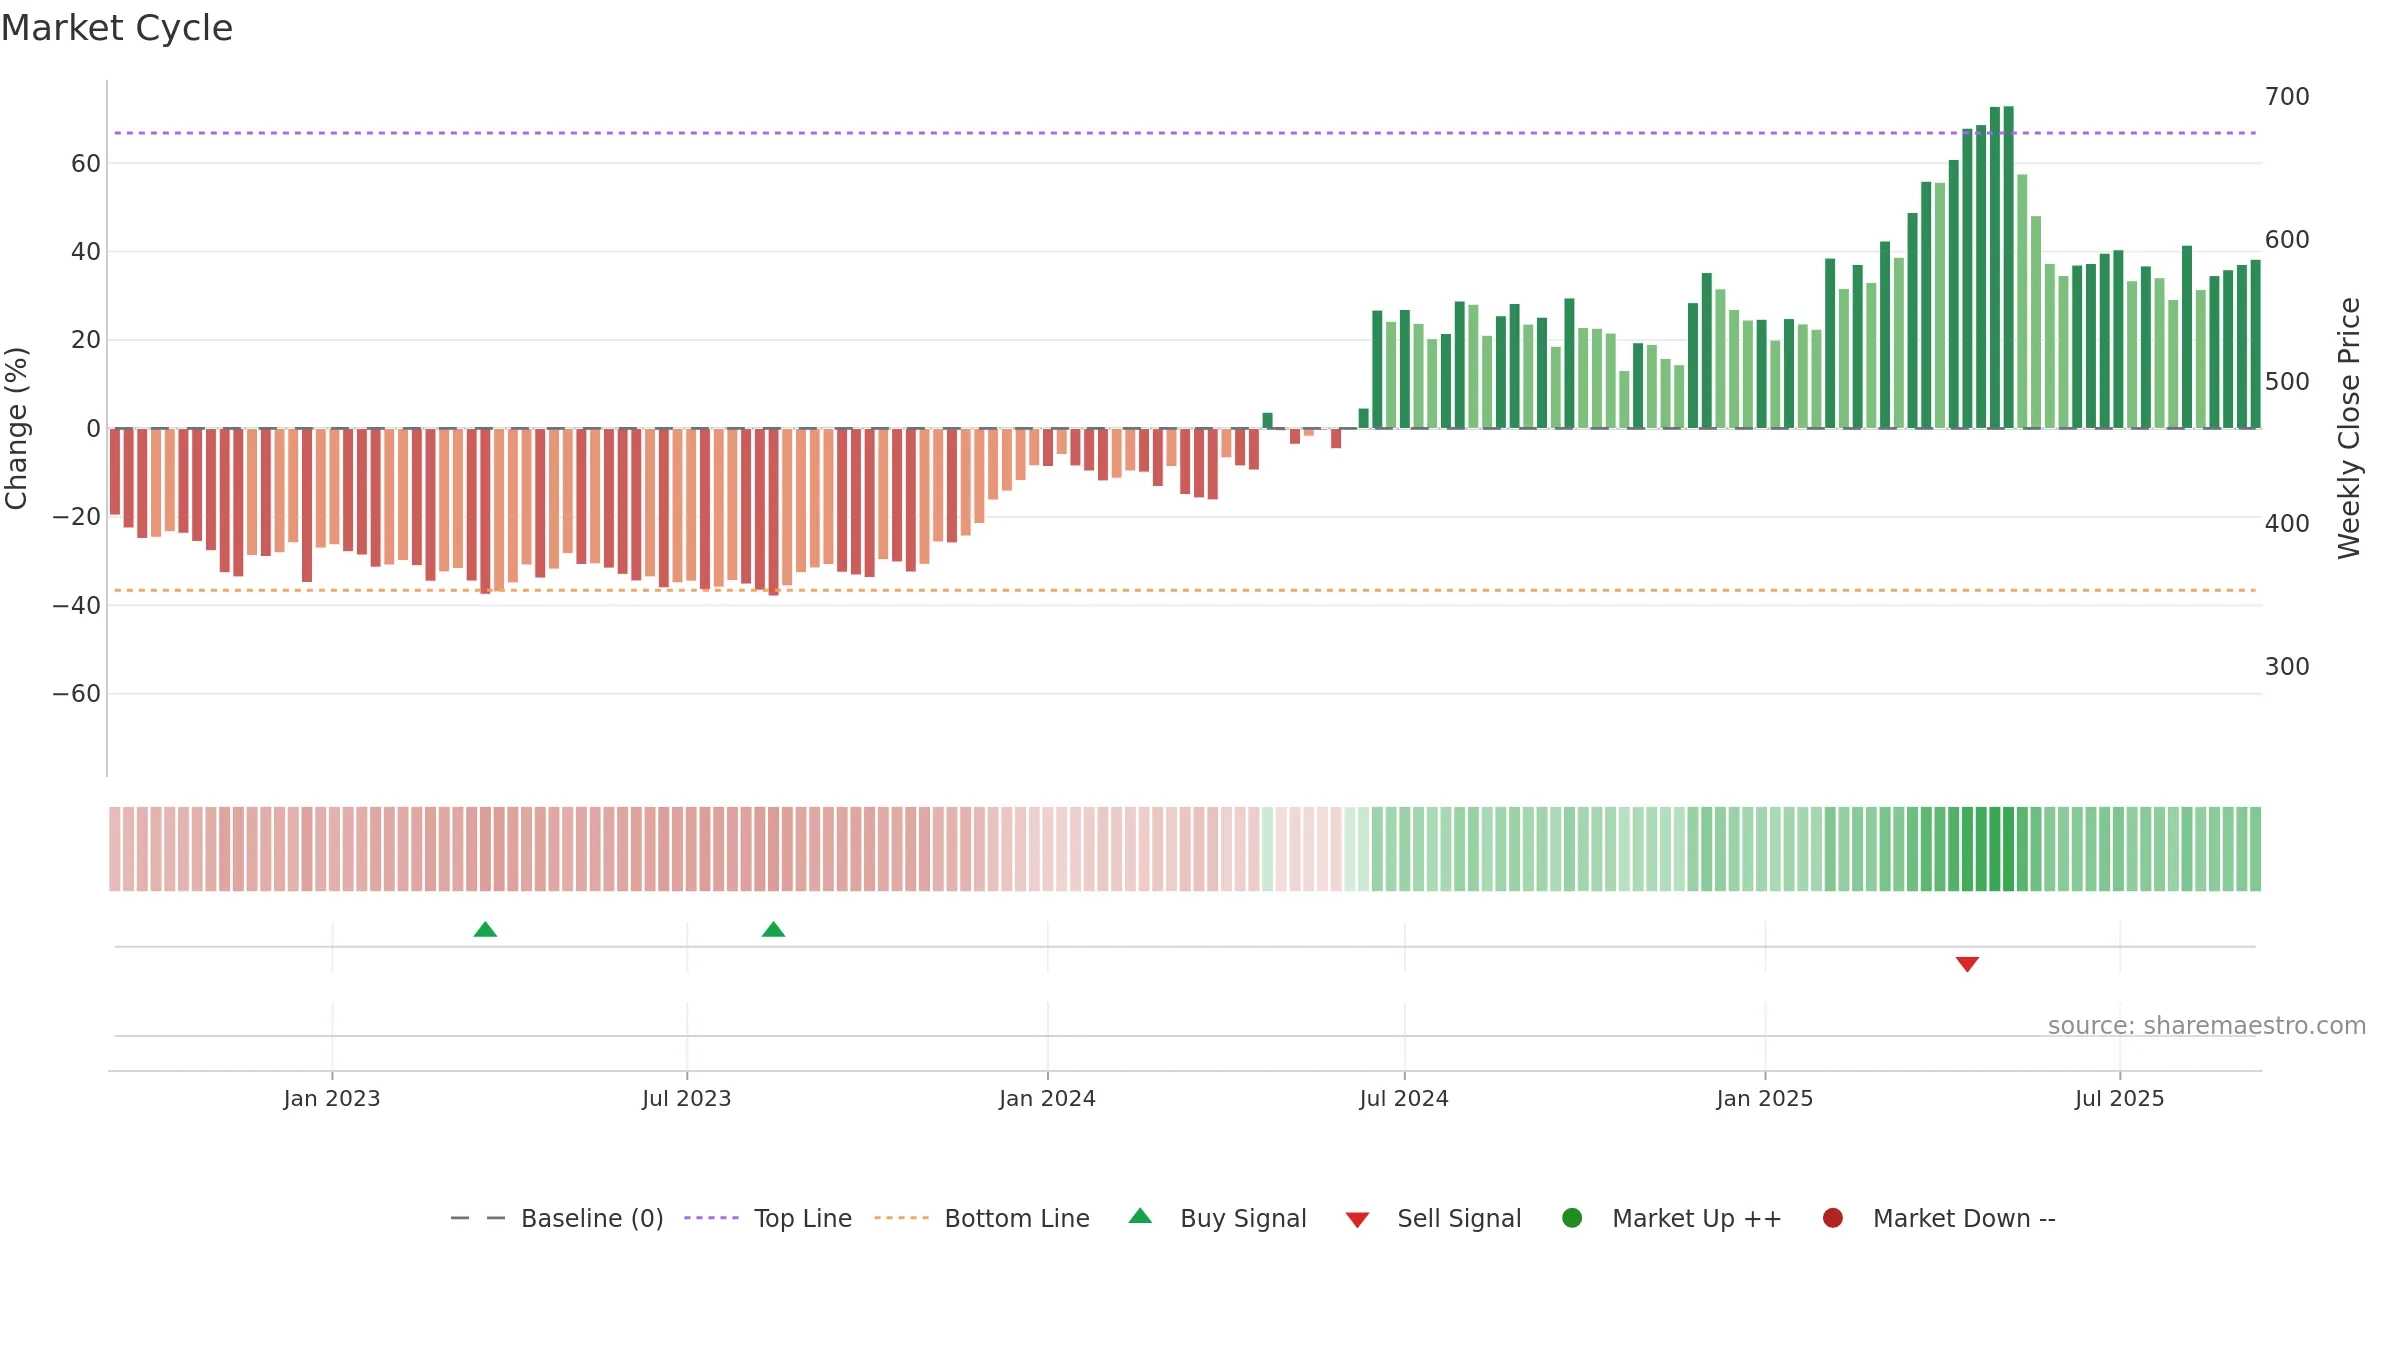The width and height of the screenshot is (2400, 1350).
Task: Click the Change (%) axis title
Action: tap(16, 428)
